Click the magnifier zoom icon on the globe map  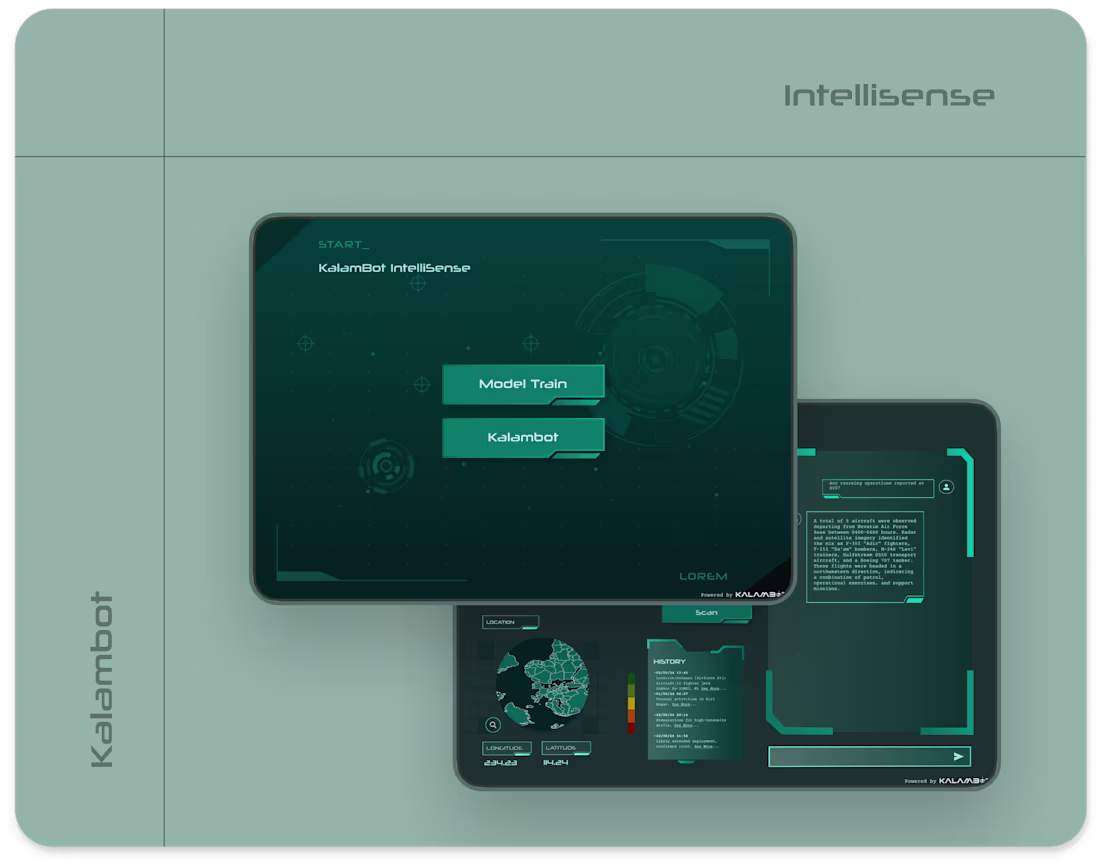(492, 725)
